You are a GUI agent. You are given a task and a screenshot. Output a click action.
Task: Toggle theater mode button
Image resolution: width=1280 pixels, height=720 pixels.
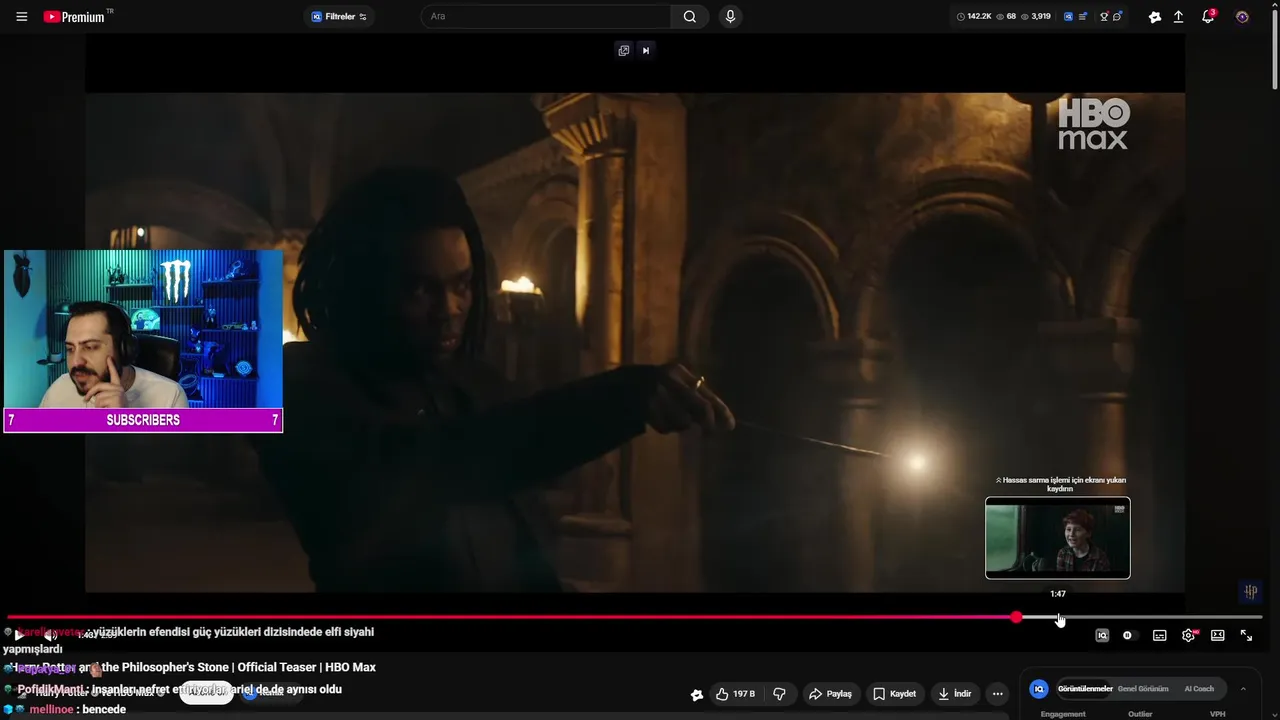[x=1218, y=635]
